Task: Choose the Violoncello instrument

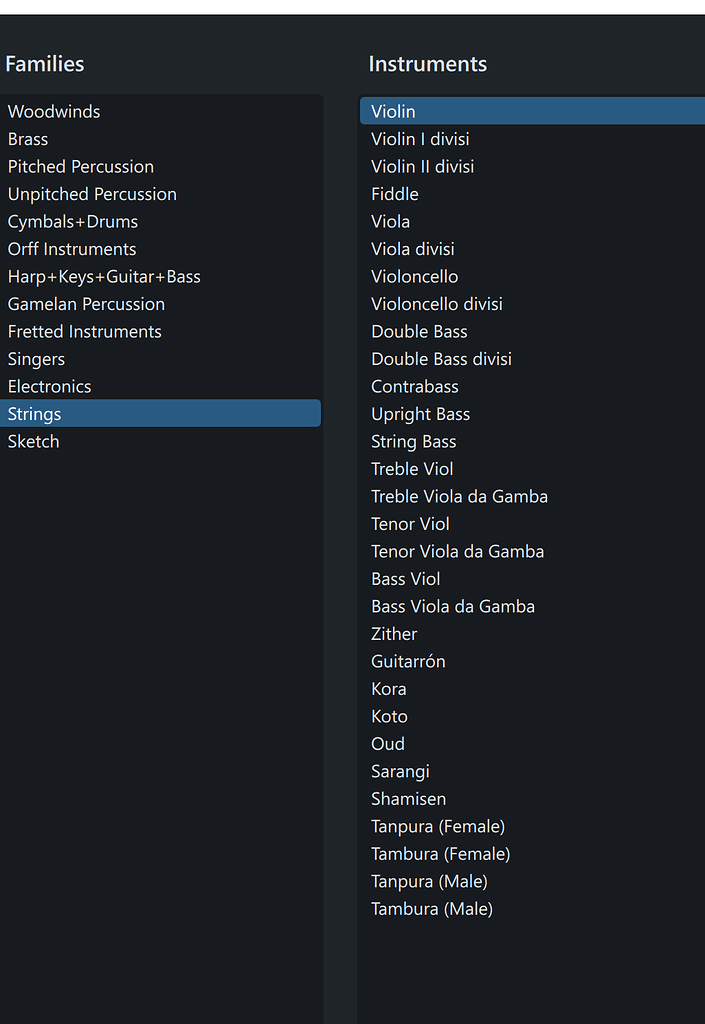Action: pos(415,276)
